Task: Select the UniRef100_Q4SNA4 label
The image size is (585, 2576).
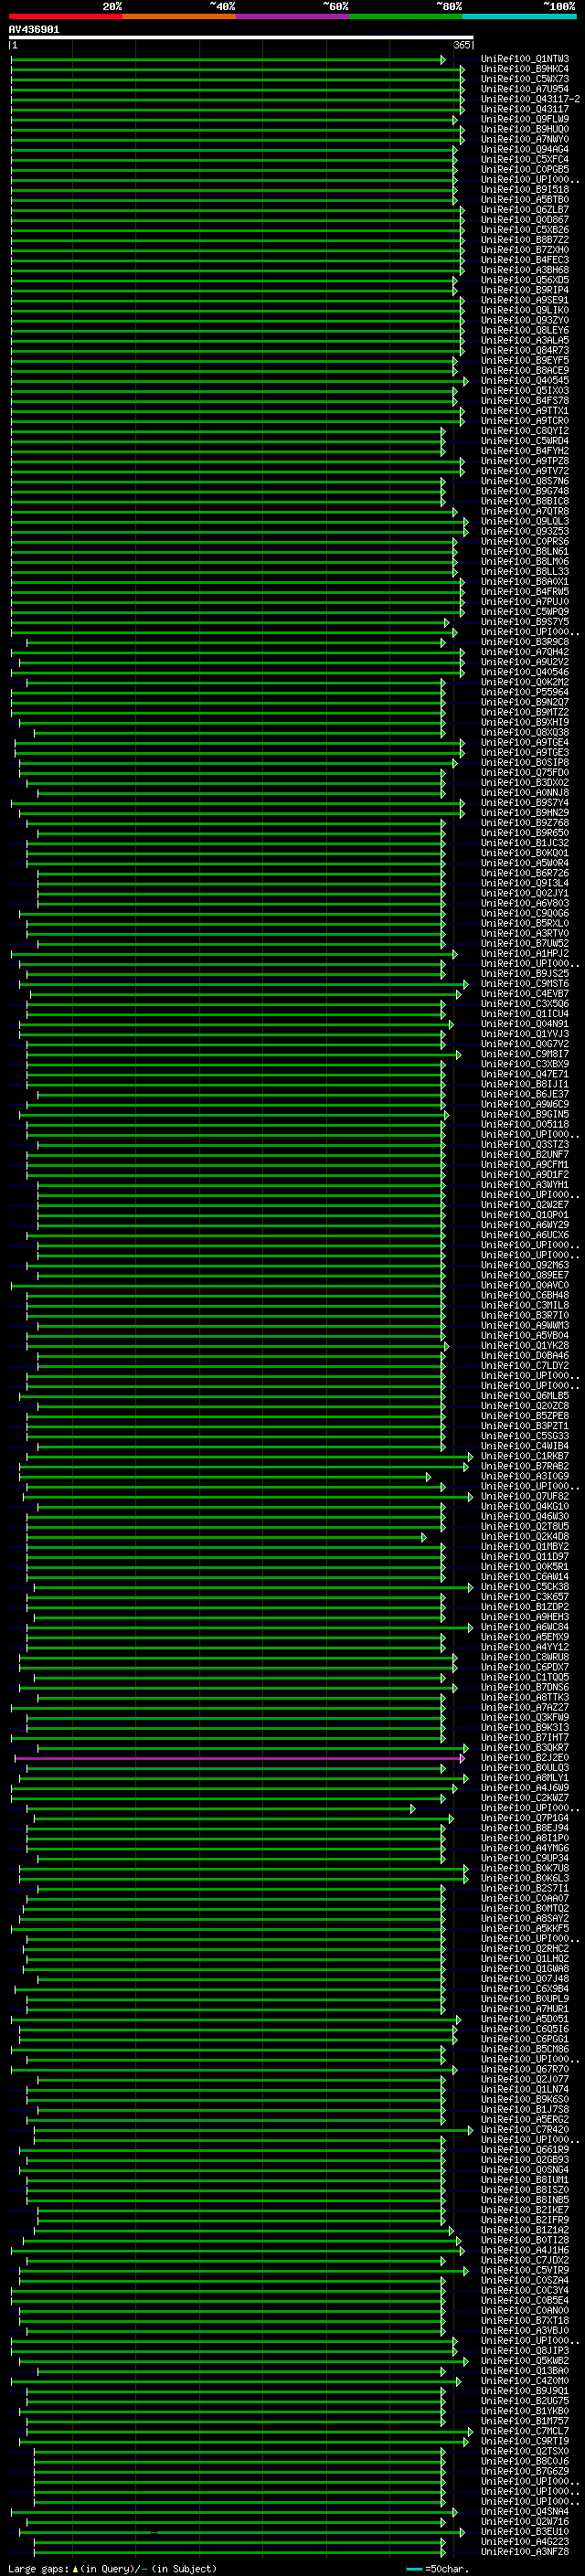Action: click(x=525, y=2512)
